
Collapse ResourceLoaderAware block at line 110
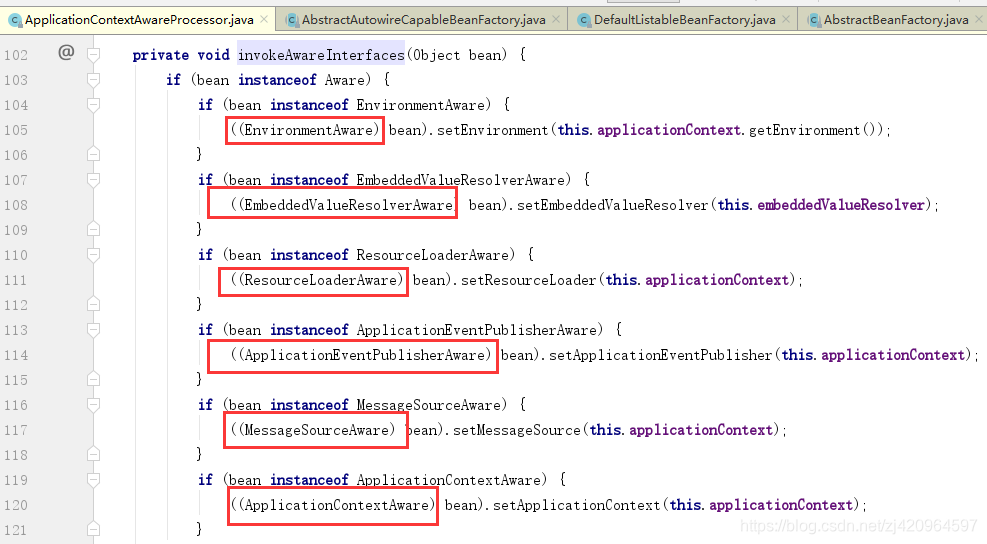coord(93,255)
